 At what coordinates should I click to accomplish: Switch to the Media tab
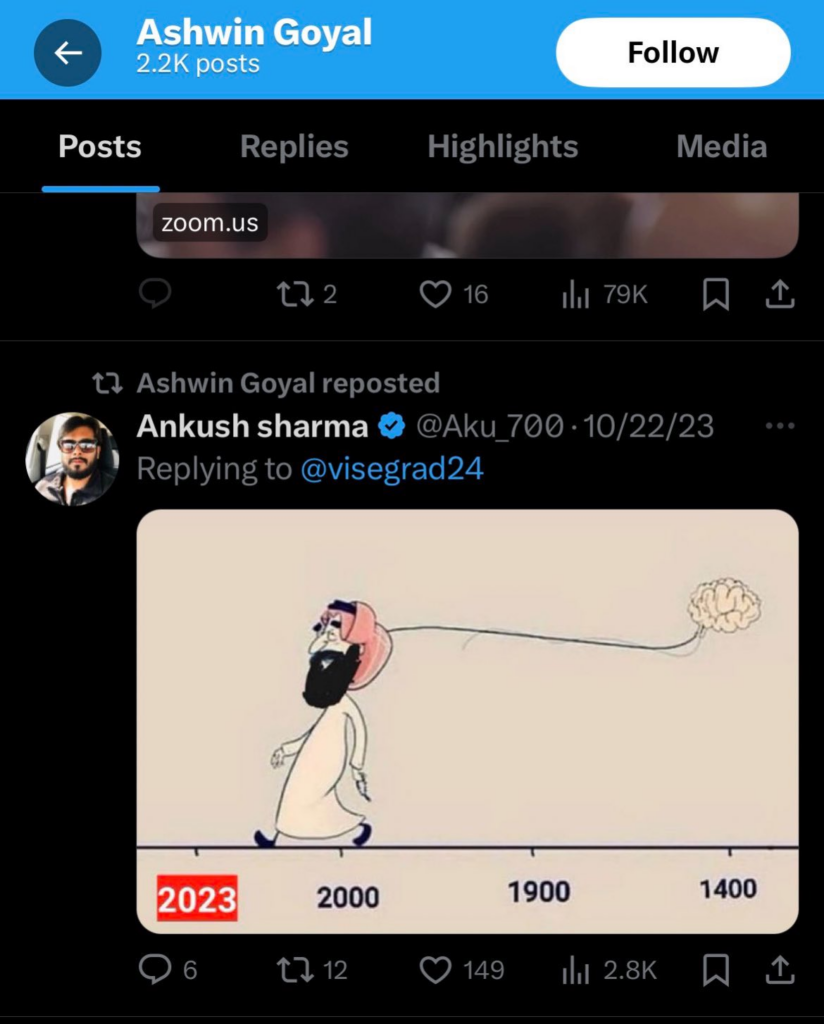point(722,146)
